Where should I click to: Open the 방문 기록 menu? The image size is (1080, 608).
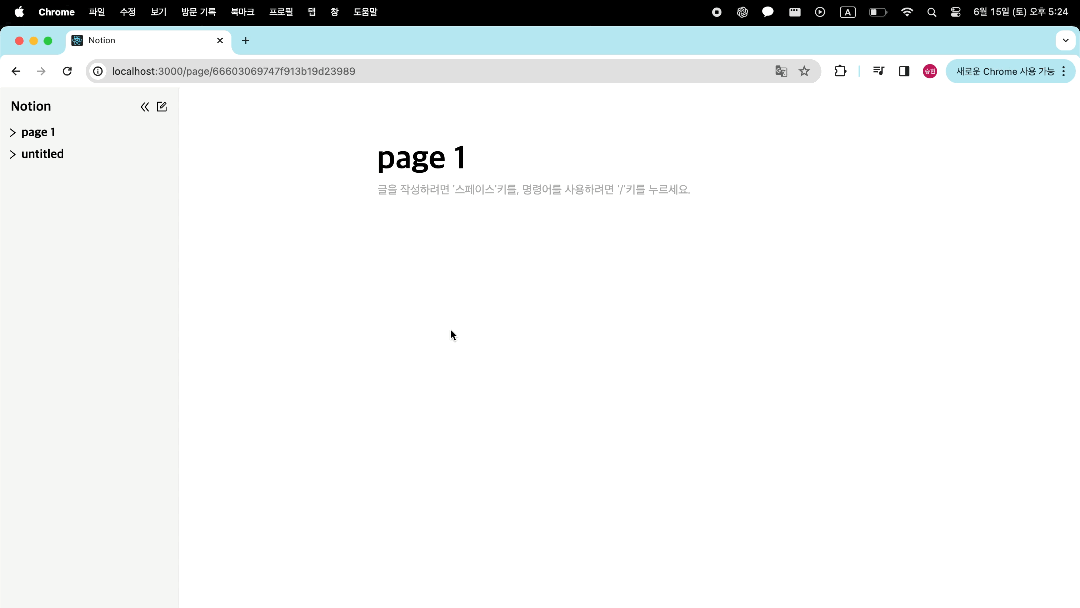pyautogui.click(x=198, y=12)
